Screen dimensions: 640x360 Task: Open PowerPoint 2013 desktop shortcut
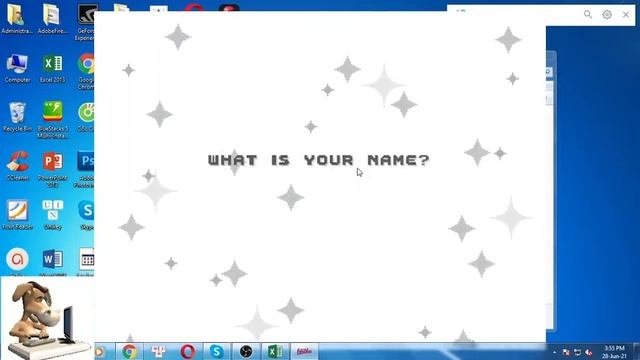53,169
